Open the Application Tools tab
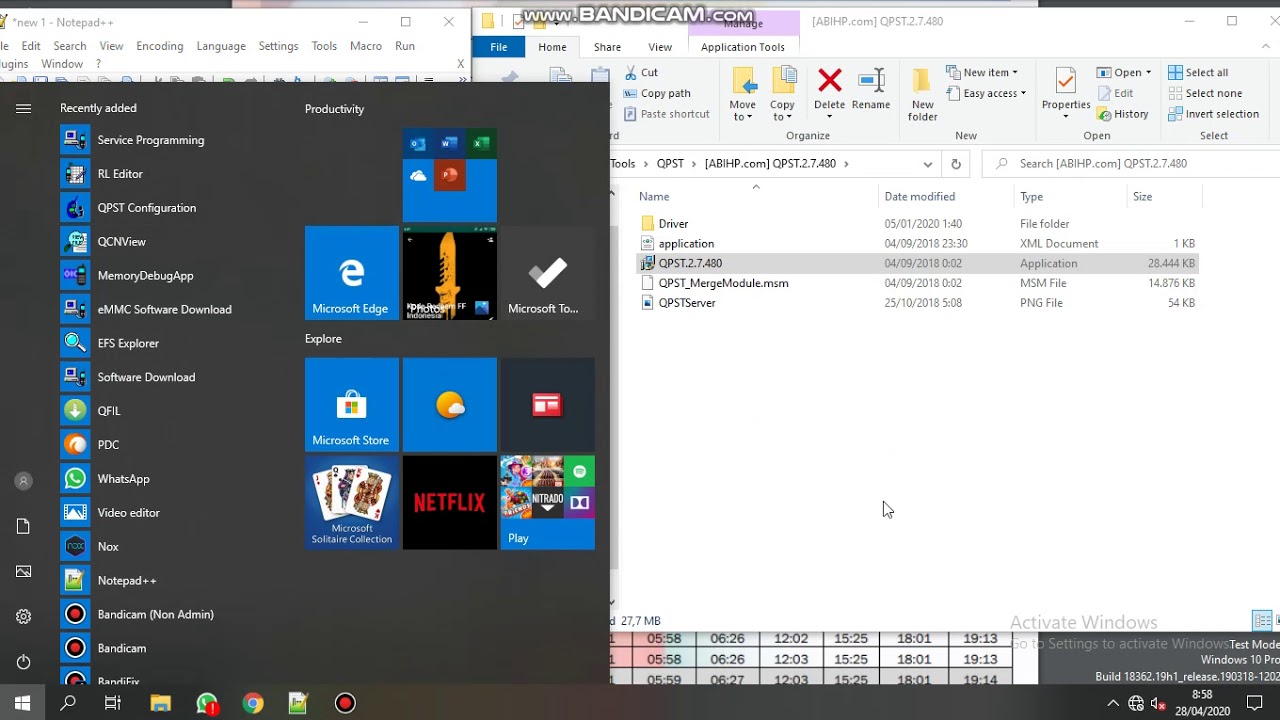Screen dimensions: 1280x720 (743, 47)
